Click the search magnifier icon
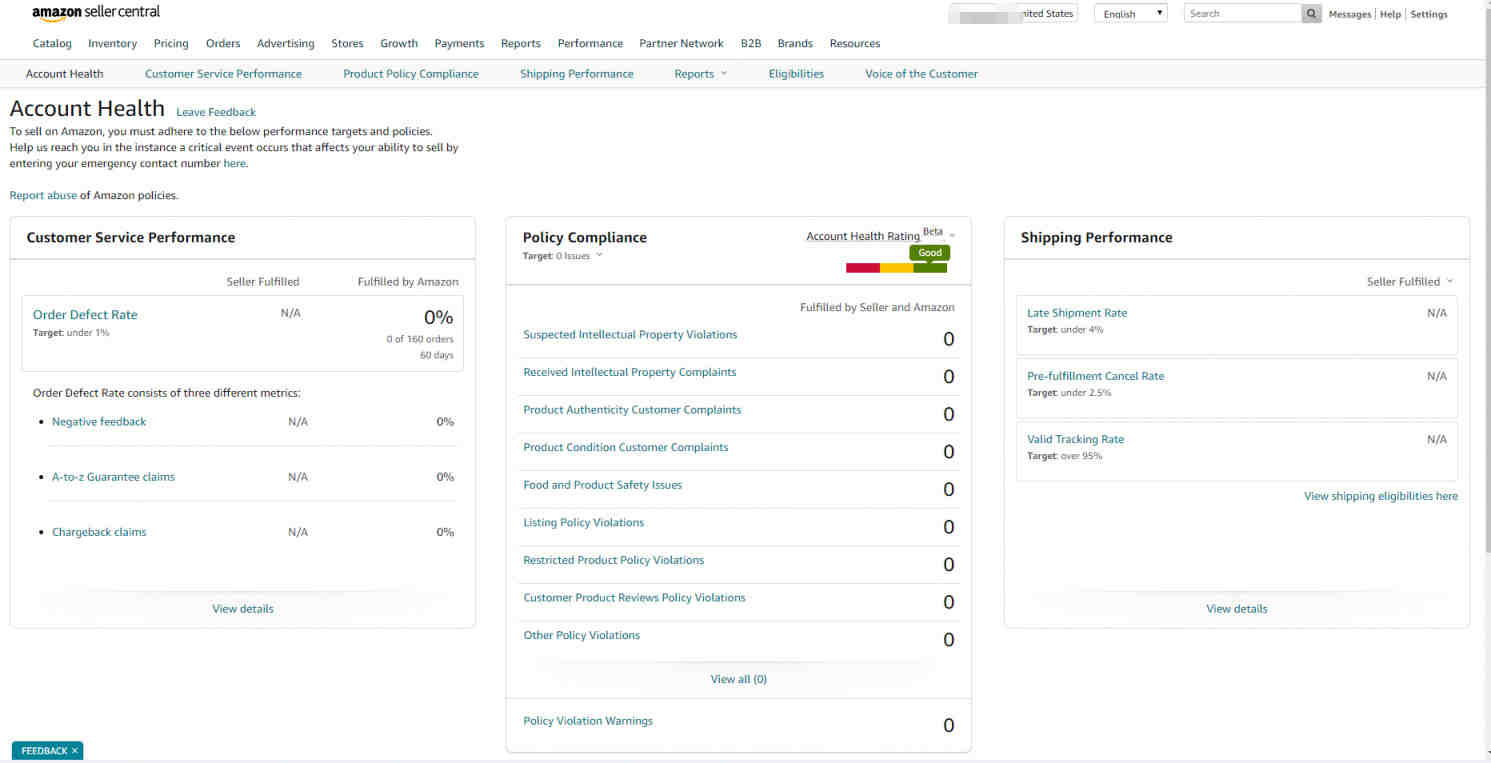This screenshot has width=1491, height=763. click(x=1312, y=14)
